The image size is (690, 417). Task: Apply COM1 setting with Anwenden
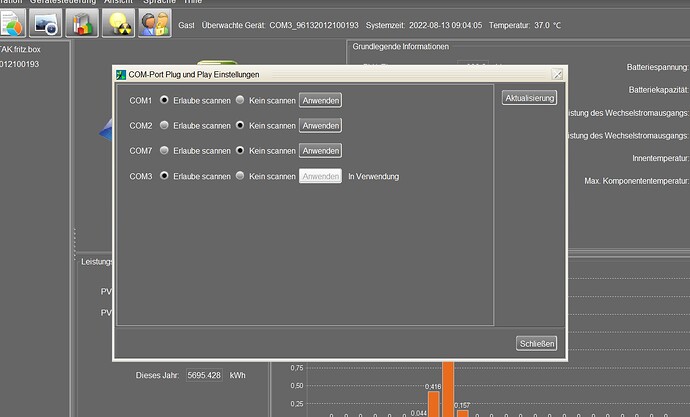pos(320,100)
